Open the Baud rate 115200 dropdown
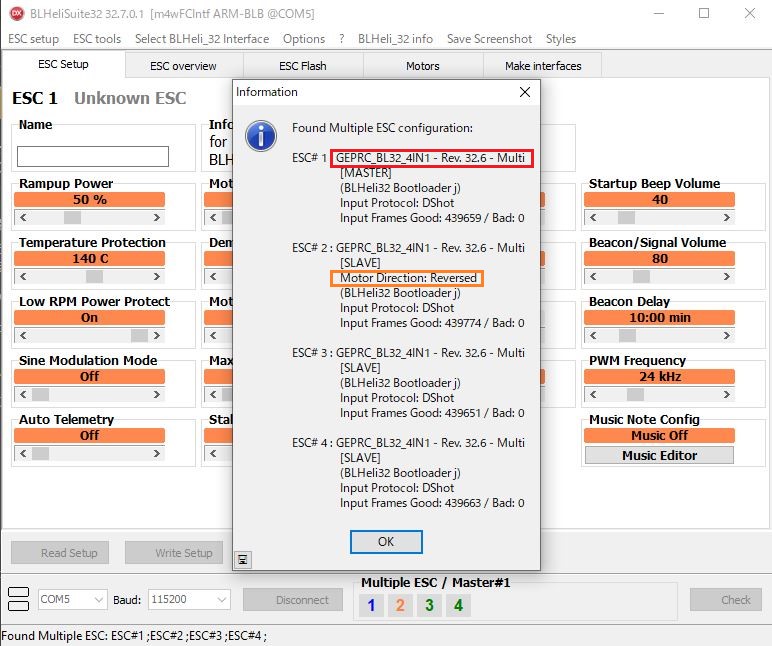 pyautogui.click(x=222, y=600)
